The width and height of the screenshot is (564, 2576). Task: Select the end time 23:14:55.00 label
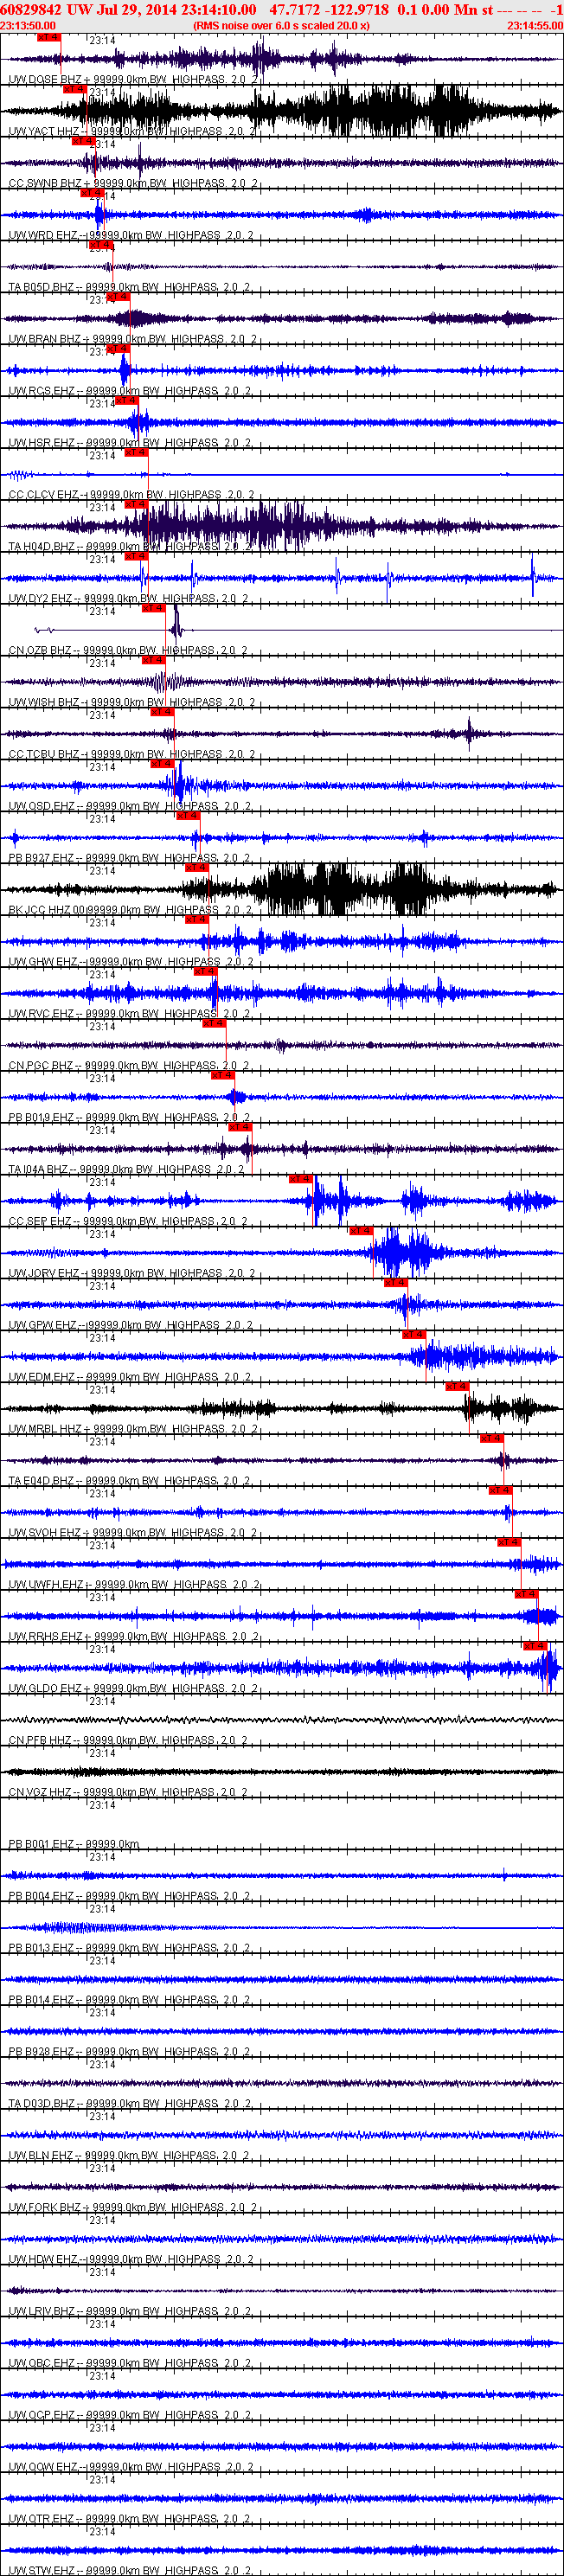click(x=535, y=25)
